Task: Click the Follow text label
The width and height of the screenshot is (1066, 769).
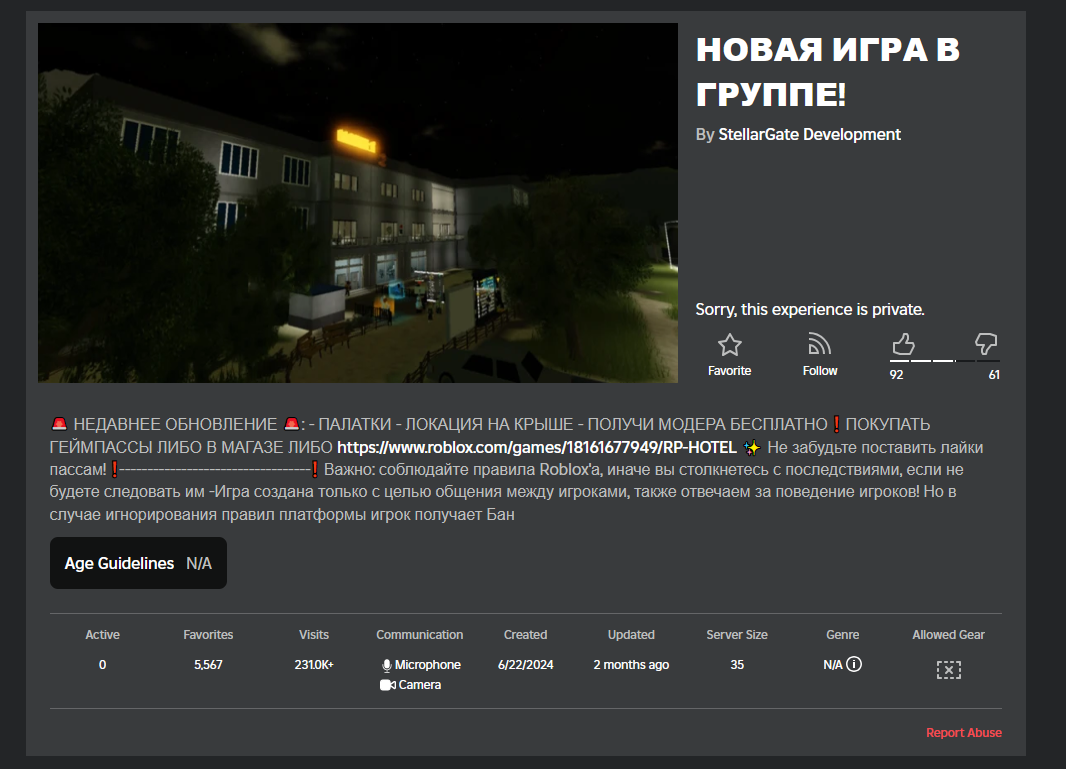Action: [820, 371]
